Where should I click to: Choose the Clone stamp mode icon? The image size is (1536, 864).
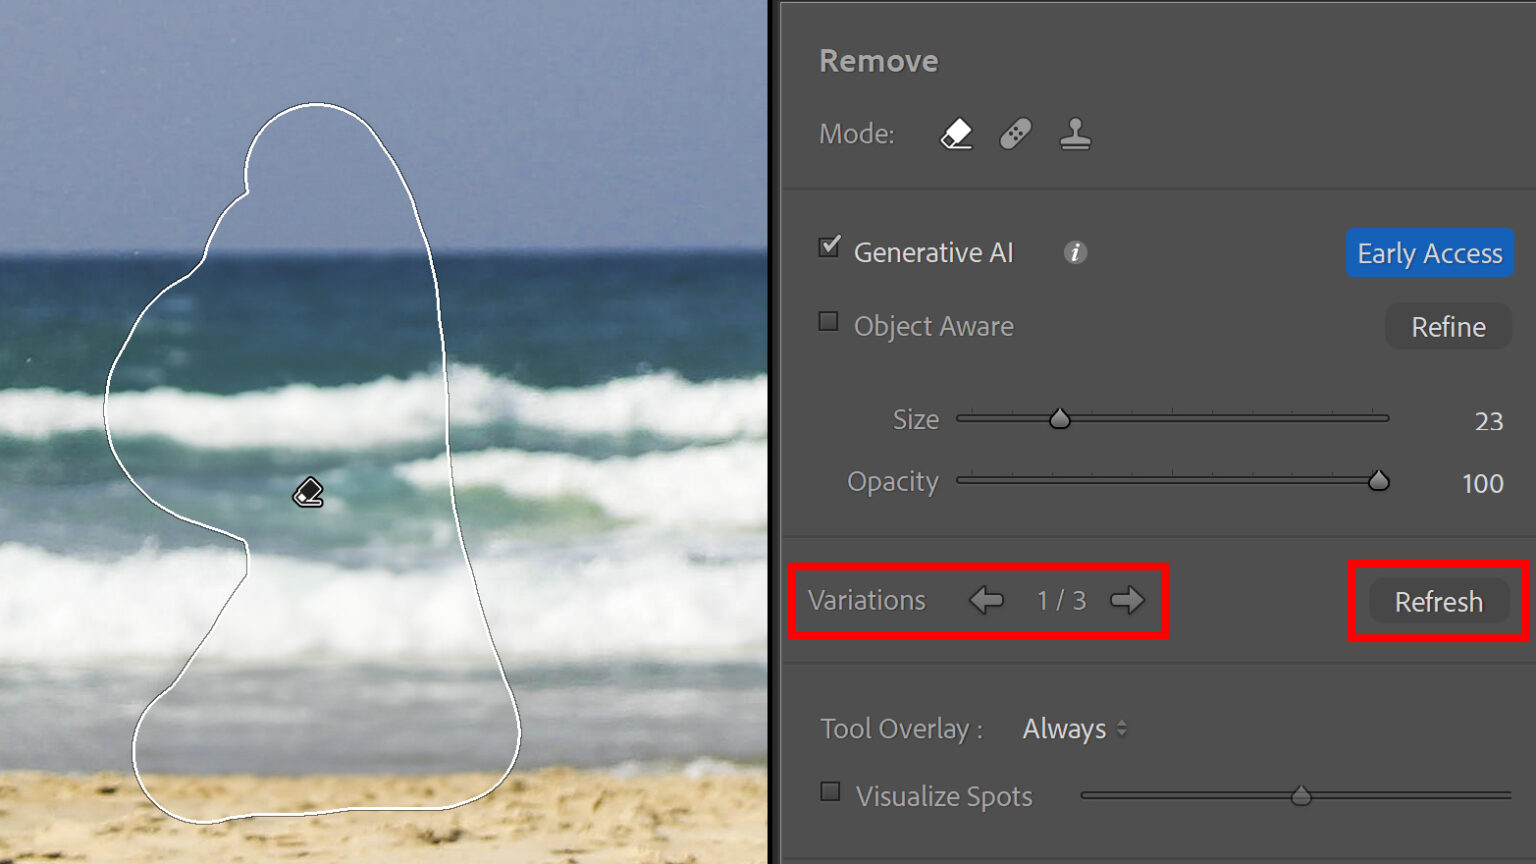pyautogui.click(x=1075, y=133)
